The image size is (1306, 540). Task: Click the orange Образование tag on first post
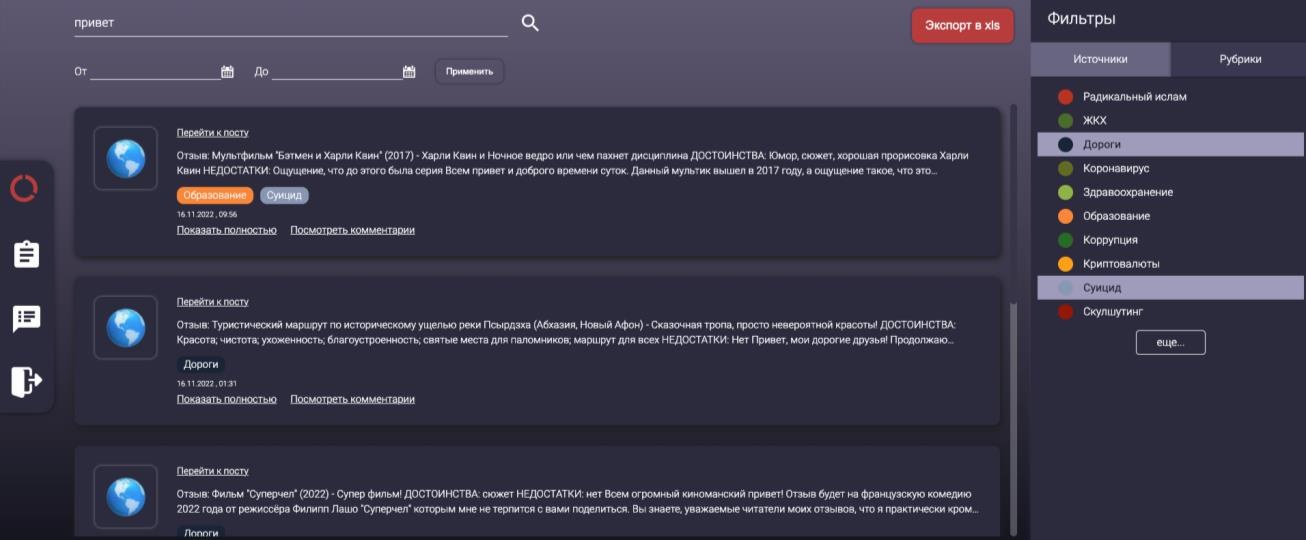click(x=215, y=196)
